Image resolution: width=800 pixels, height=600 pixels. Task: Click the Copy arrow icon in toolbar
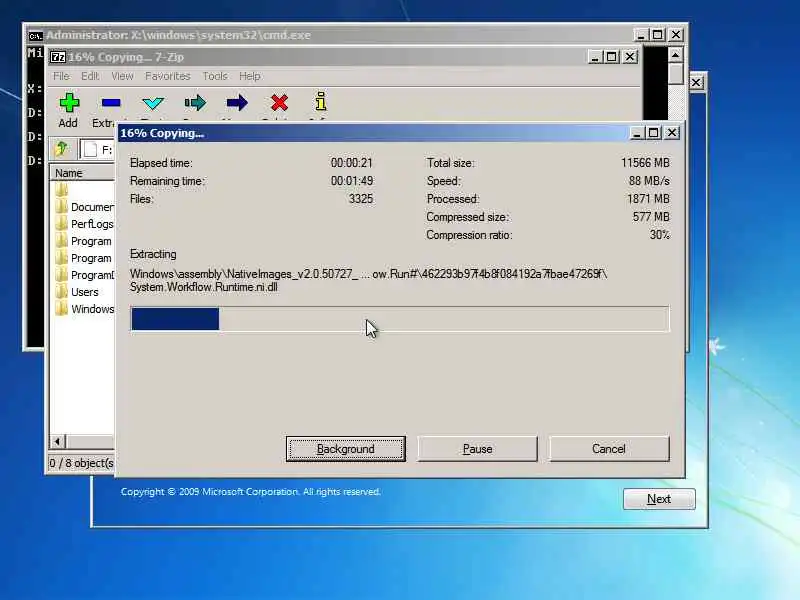tap(195, 103)
